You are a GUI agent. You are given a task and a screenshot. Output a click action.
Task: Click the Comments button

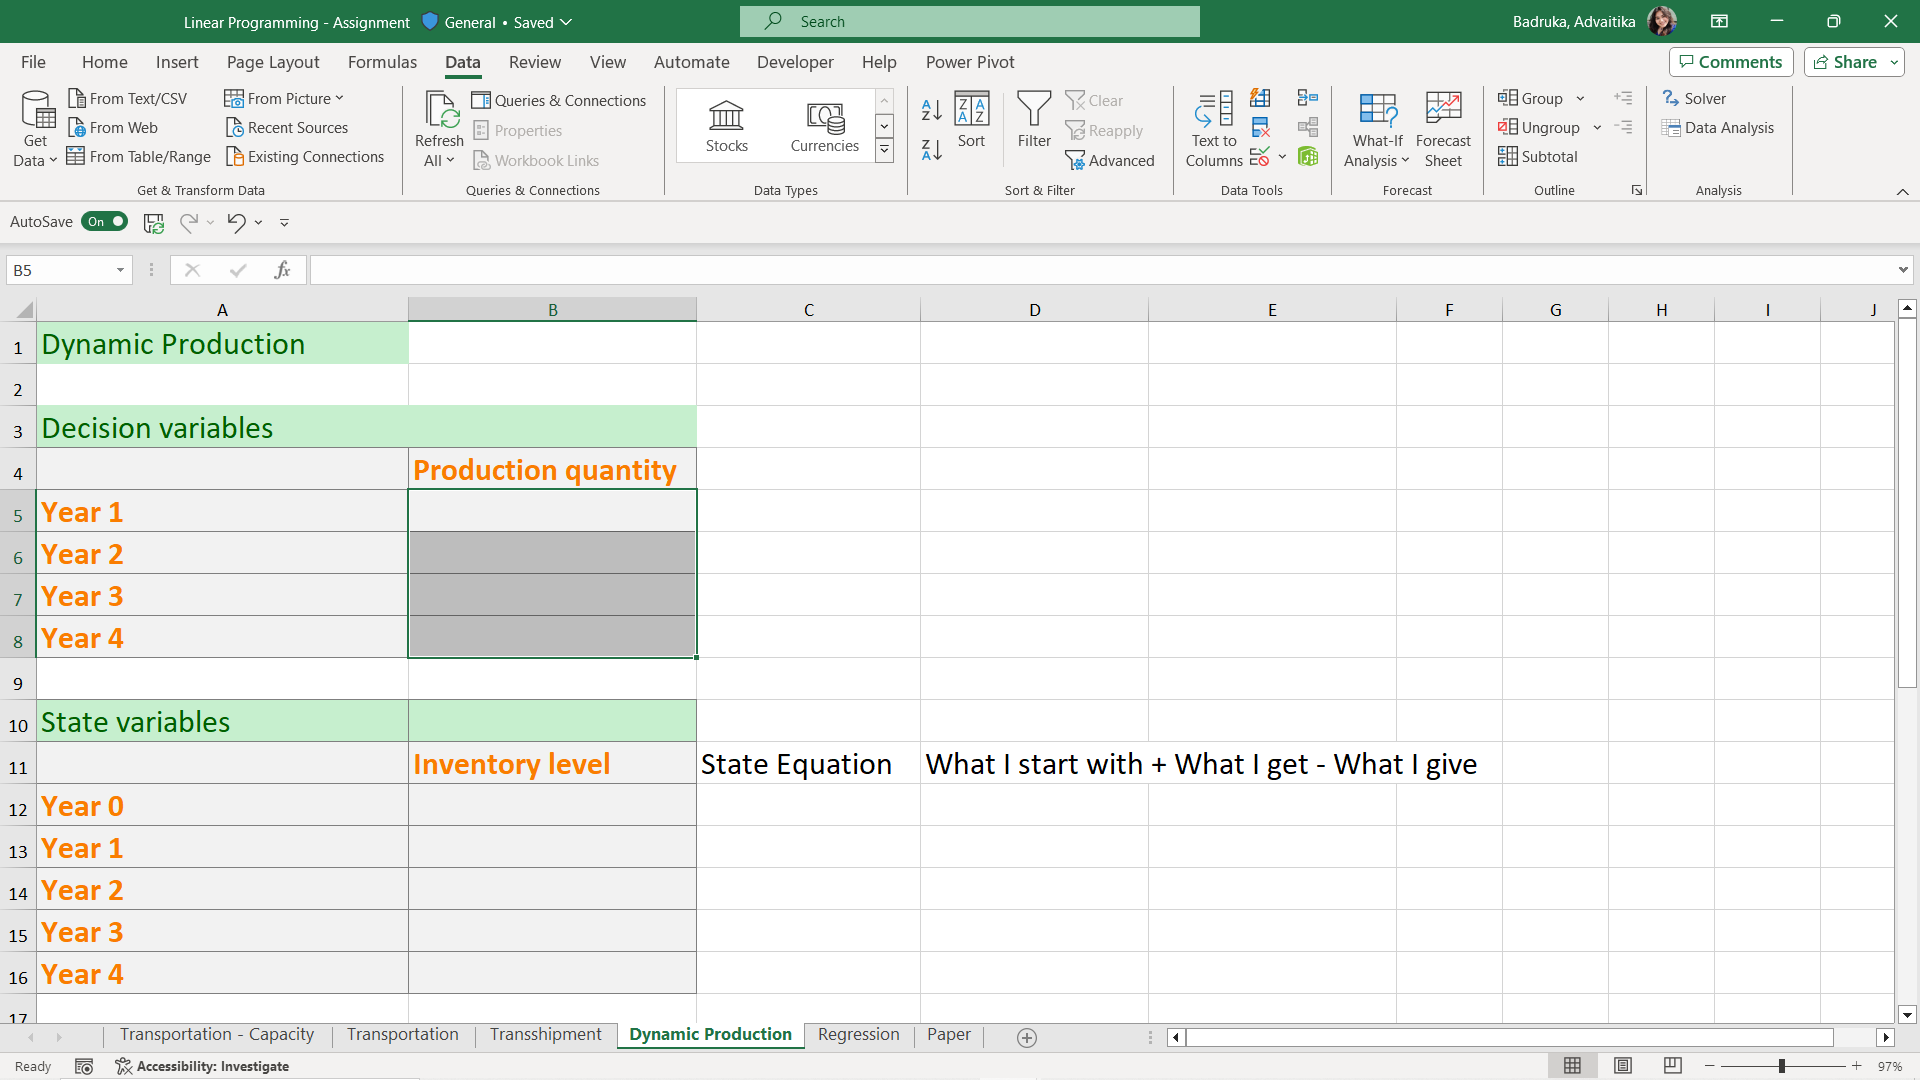[x=1730, y=61]
